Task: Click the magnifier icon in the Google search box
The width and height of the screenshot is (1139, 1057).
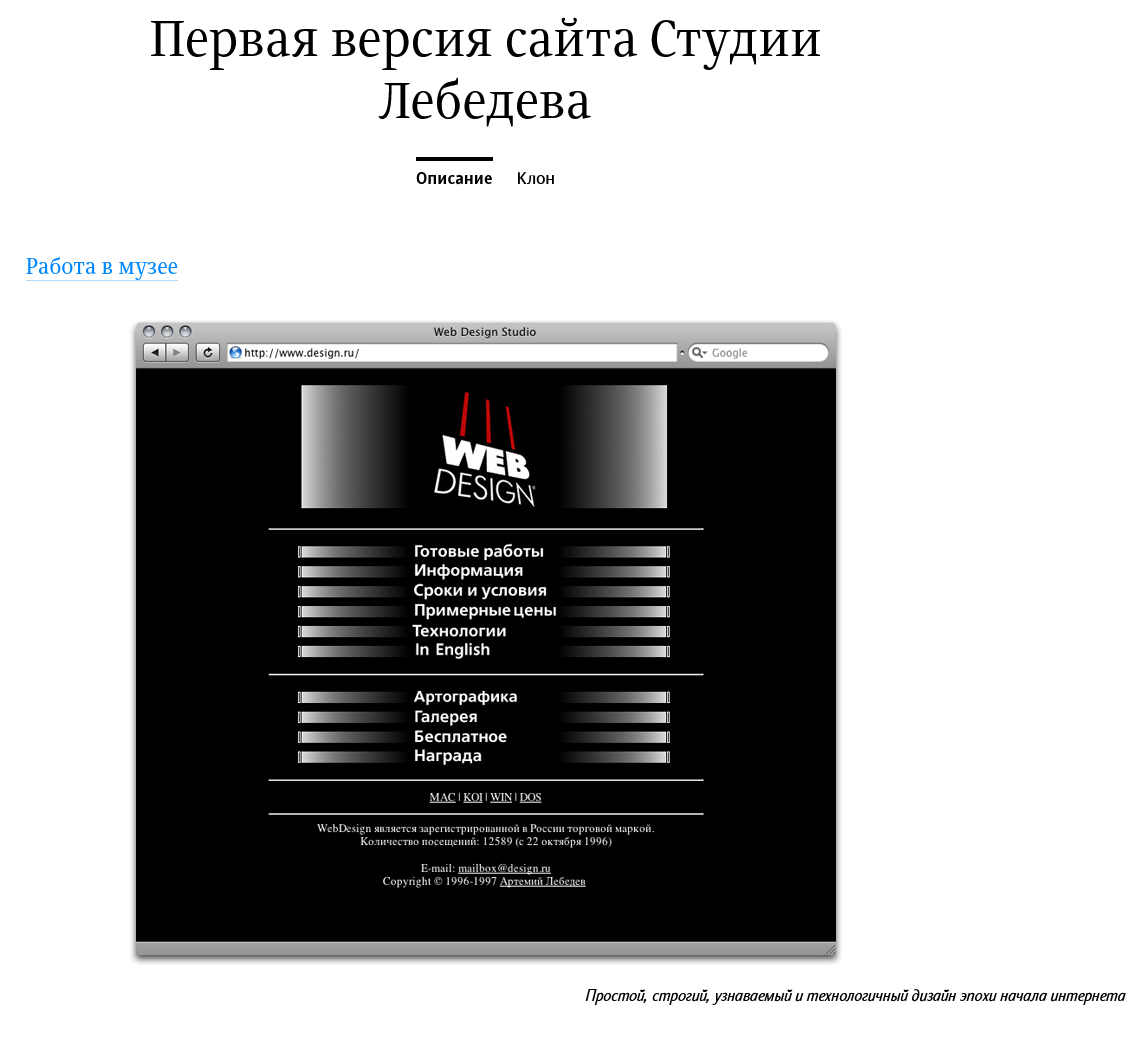Action: coord(699,353)
